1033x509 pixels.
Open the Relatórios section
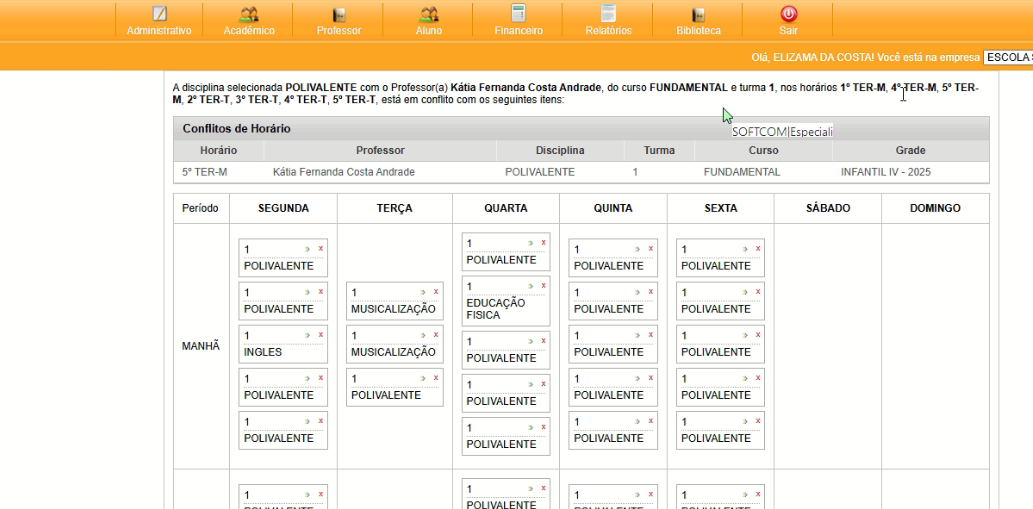608,21
